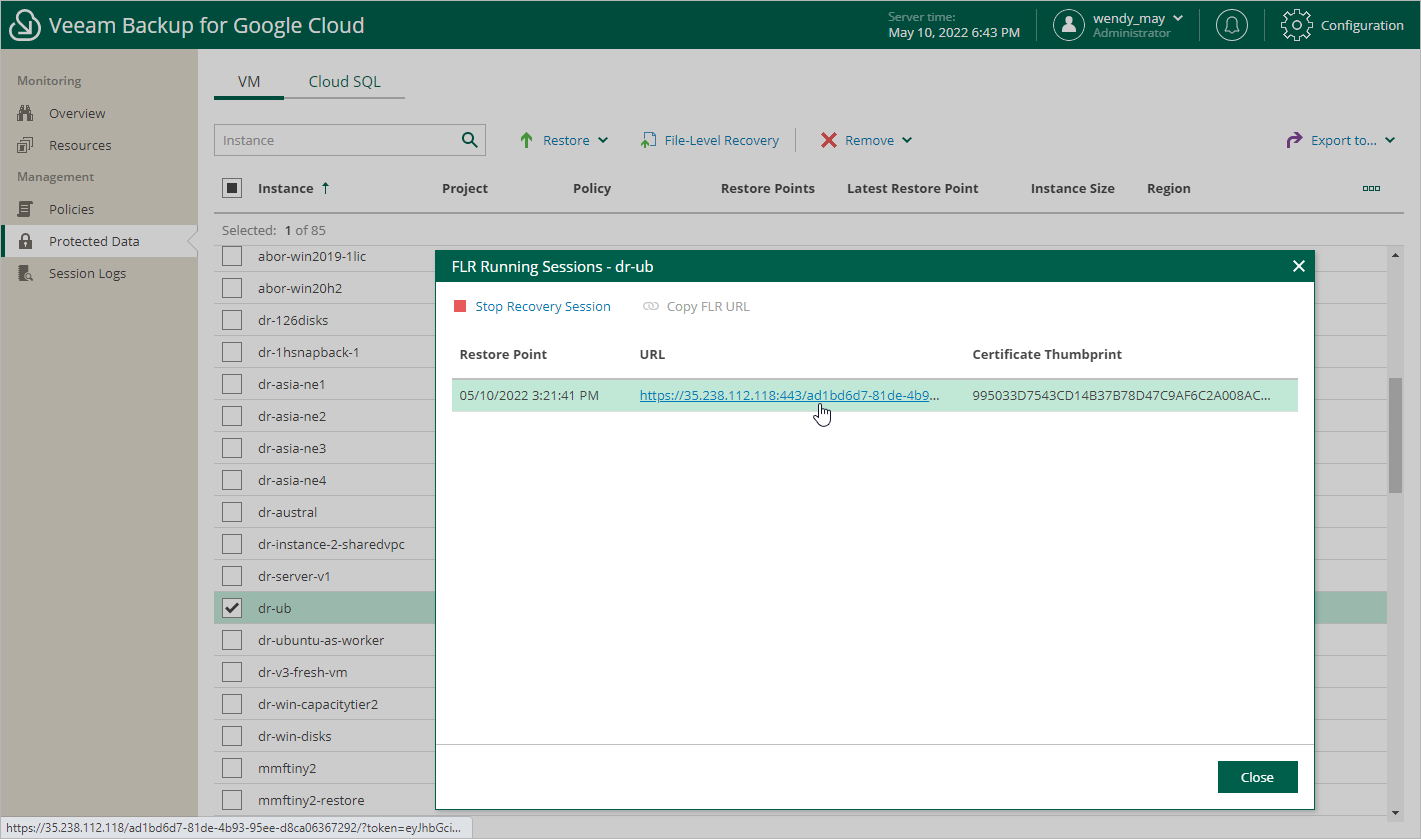Click the purple Export arrow icon
This screenshot has width=1421, height=839.
click(x=1294, y=140)
